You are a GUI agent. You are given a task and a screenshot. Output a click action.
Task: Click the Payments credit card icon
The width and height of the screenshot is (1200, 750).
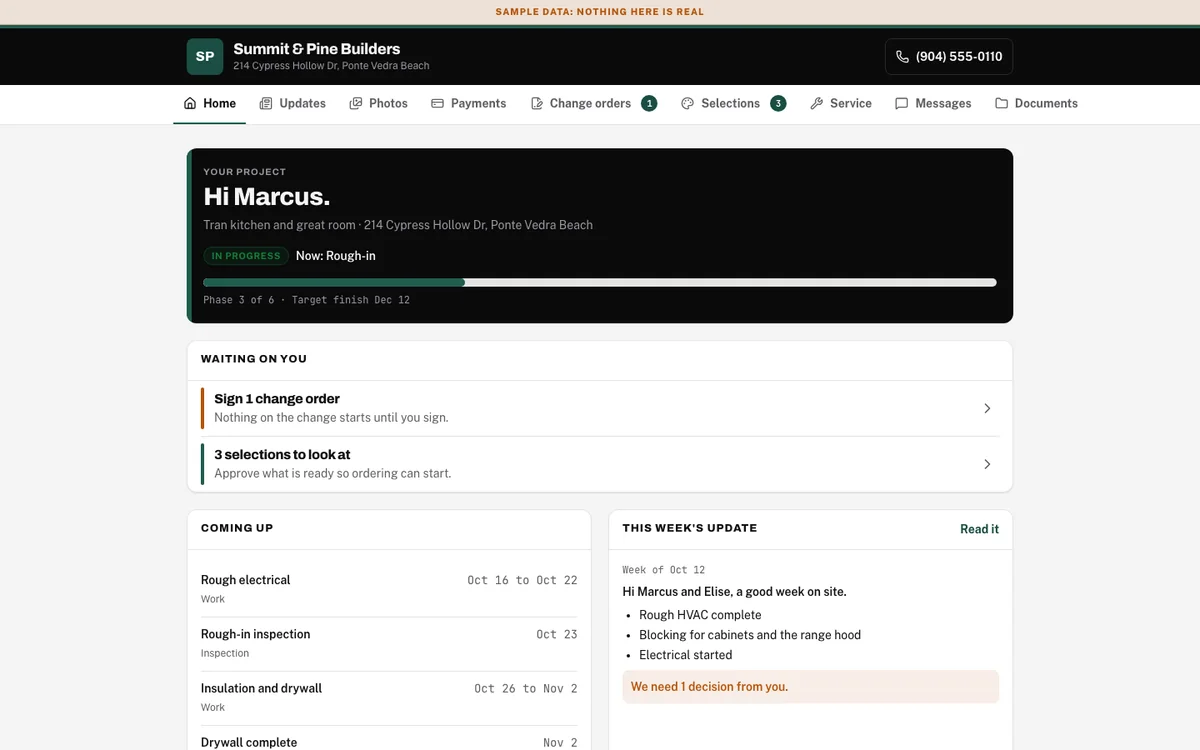(437, 103)
